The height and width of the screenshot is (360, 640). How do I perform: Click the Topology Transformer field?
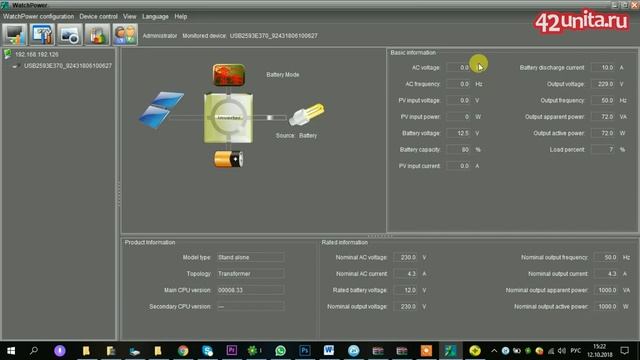point(250,274)
